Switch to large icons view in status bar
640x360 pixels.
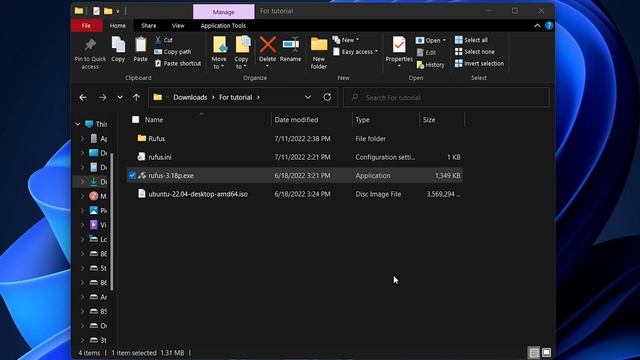[x=547, y=352]
